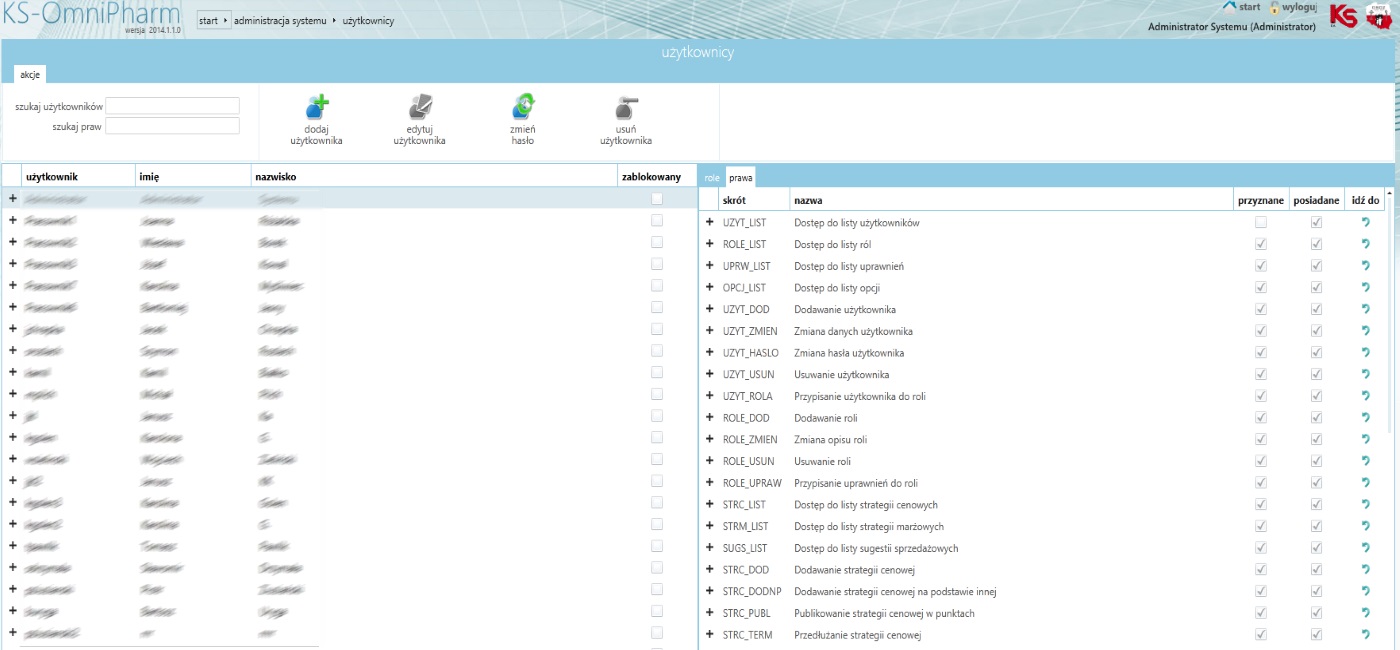Select the 'akcje' tab
1400x650 pixels.
[x=30, y=75]
